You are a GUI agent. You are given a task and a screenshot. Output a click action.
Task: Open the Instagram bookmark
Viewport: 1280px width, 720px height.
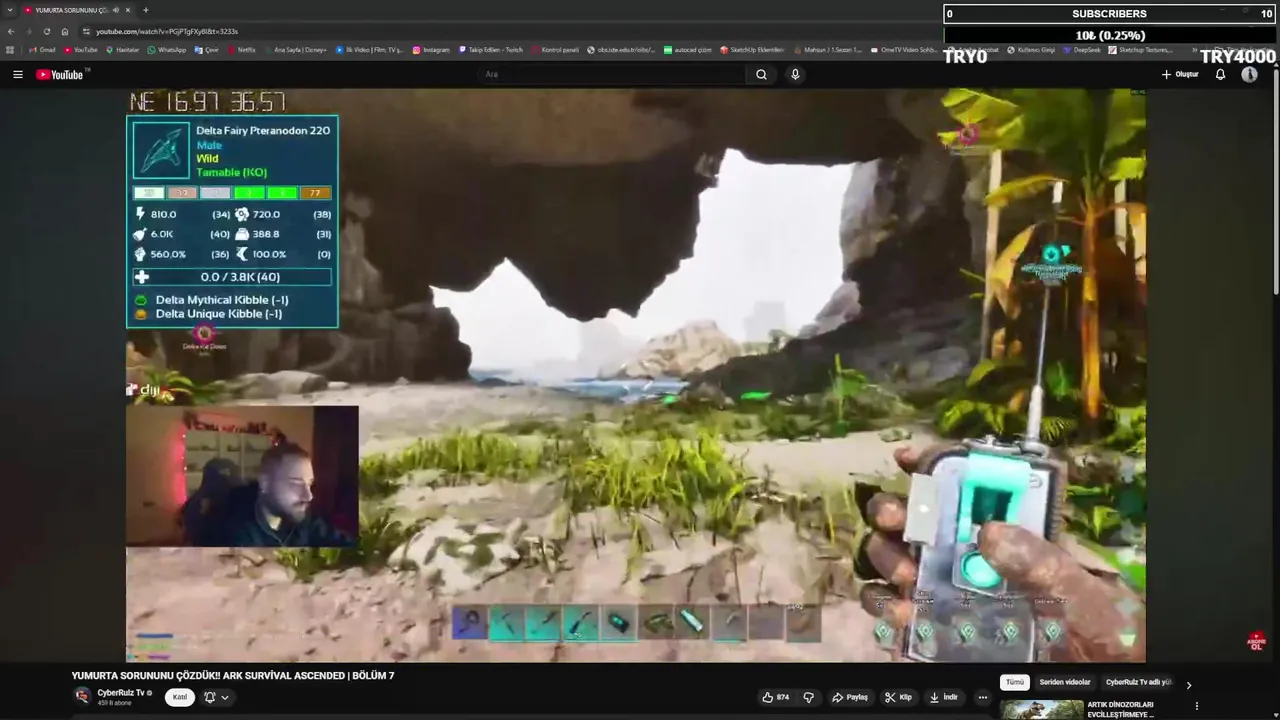point(431,49)
